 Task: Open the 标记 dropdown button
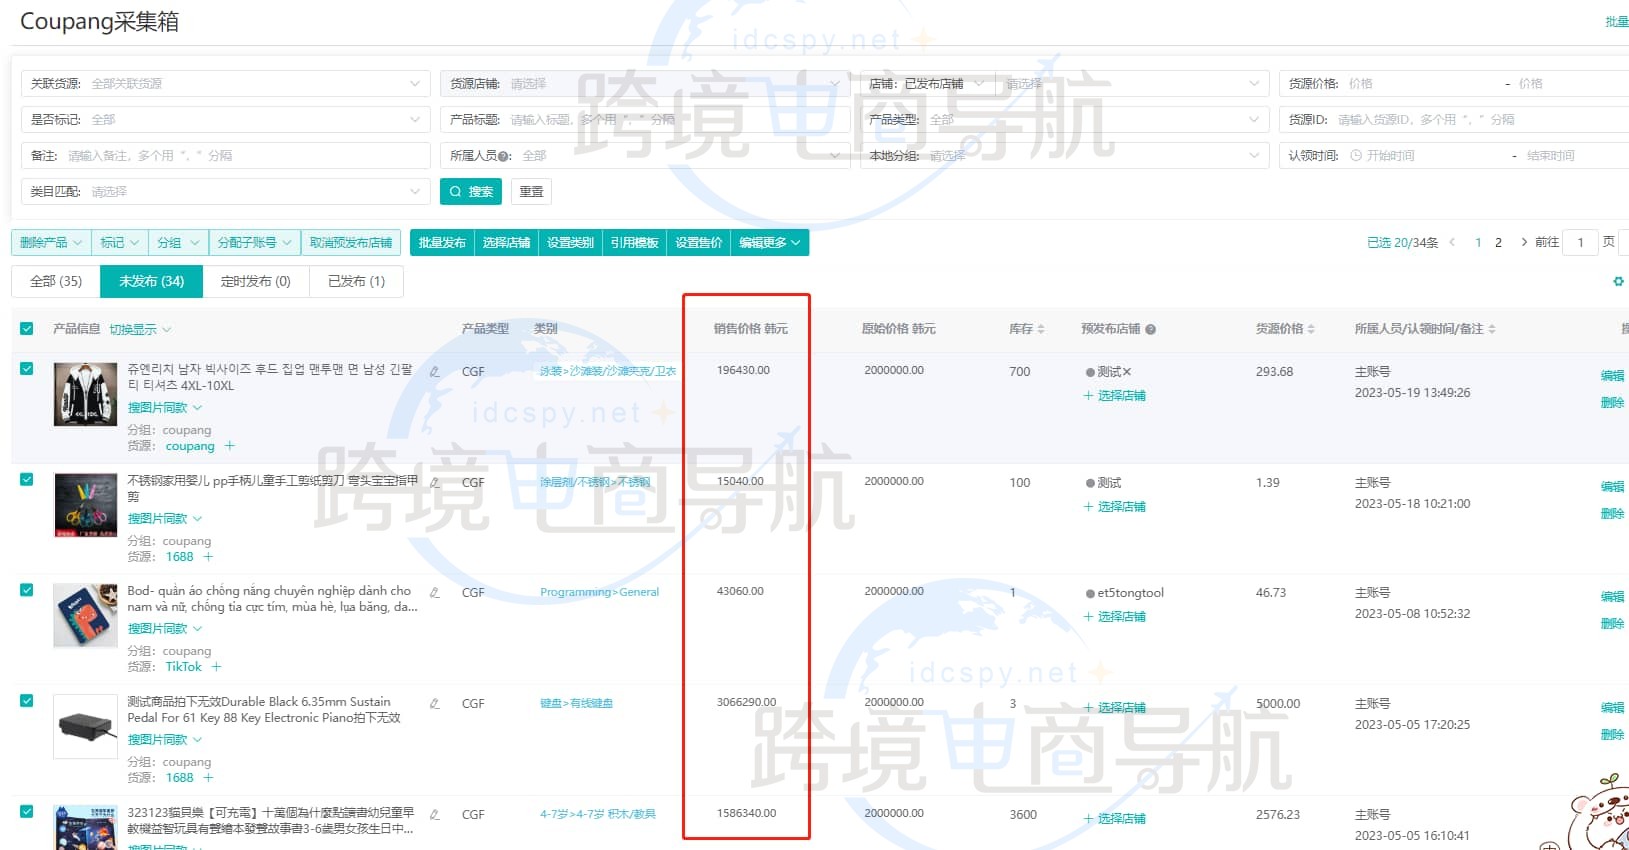click(x=119, y=243)
